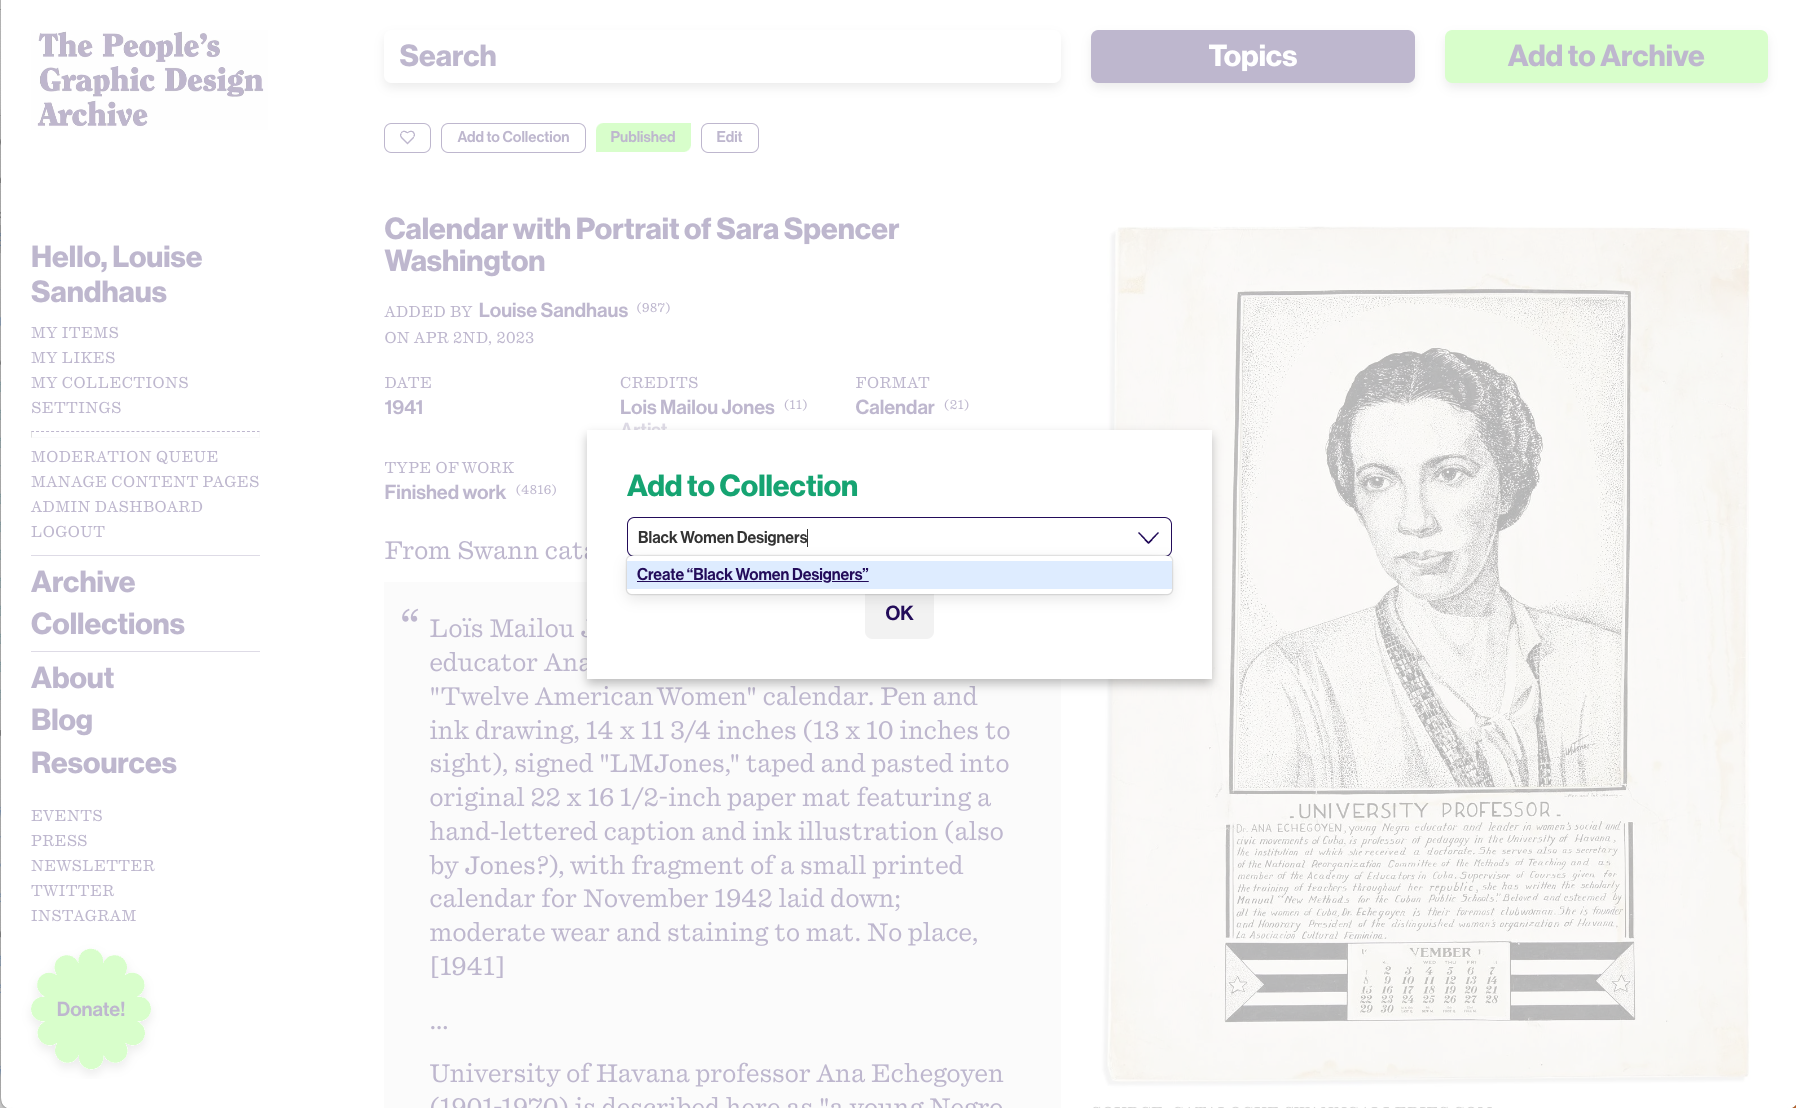Open the Lois Mailou Jones credit link
The height and width of the screenshot is (1108, 1796).
tap(697, 408)
